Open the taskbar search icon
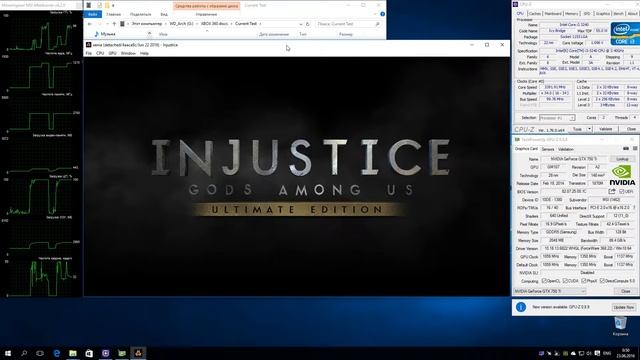Image resolution: width=640 pixels, height=360 pixels. coord(24,353)
